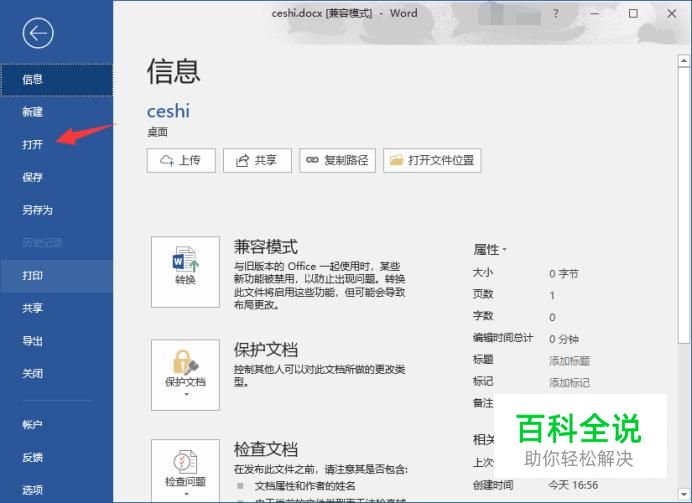Click 保存 in the sidebar
This screenshot has width=692, height=503.
(56, 177)
